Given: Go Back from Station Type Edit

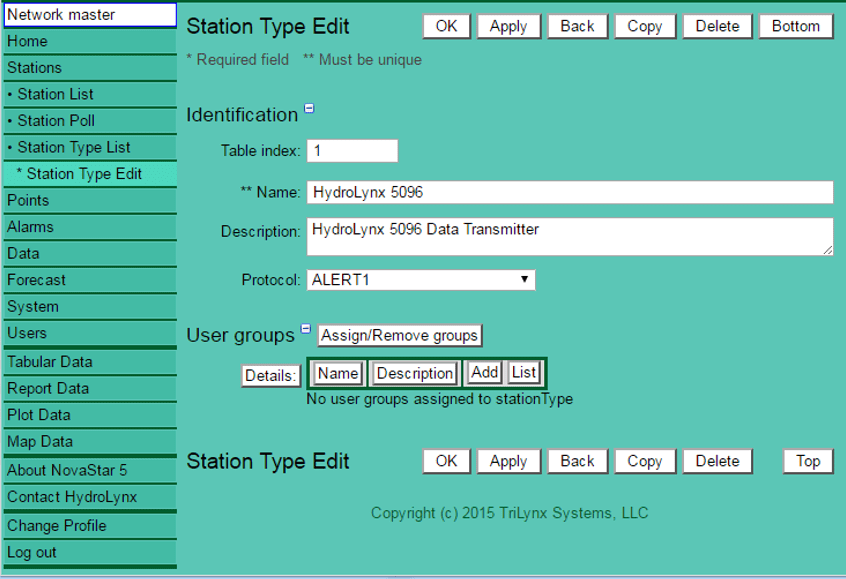Looking at the screenshot, I should click(577, 26).
